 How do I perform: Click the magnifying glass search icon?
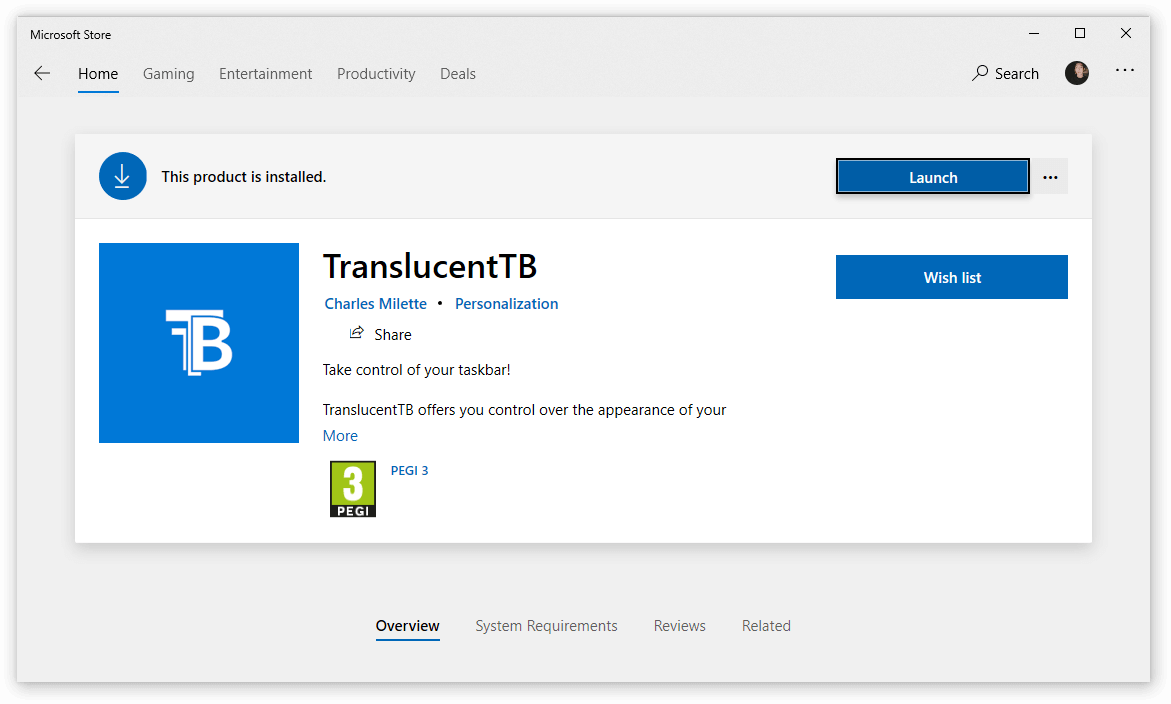[x=980, y=73]
